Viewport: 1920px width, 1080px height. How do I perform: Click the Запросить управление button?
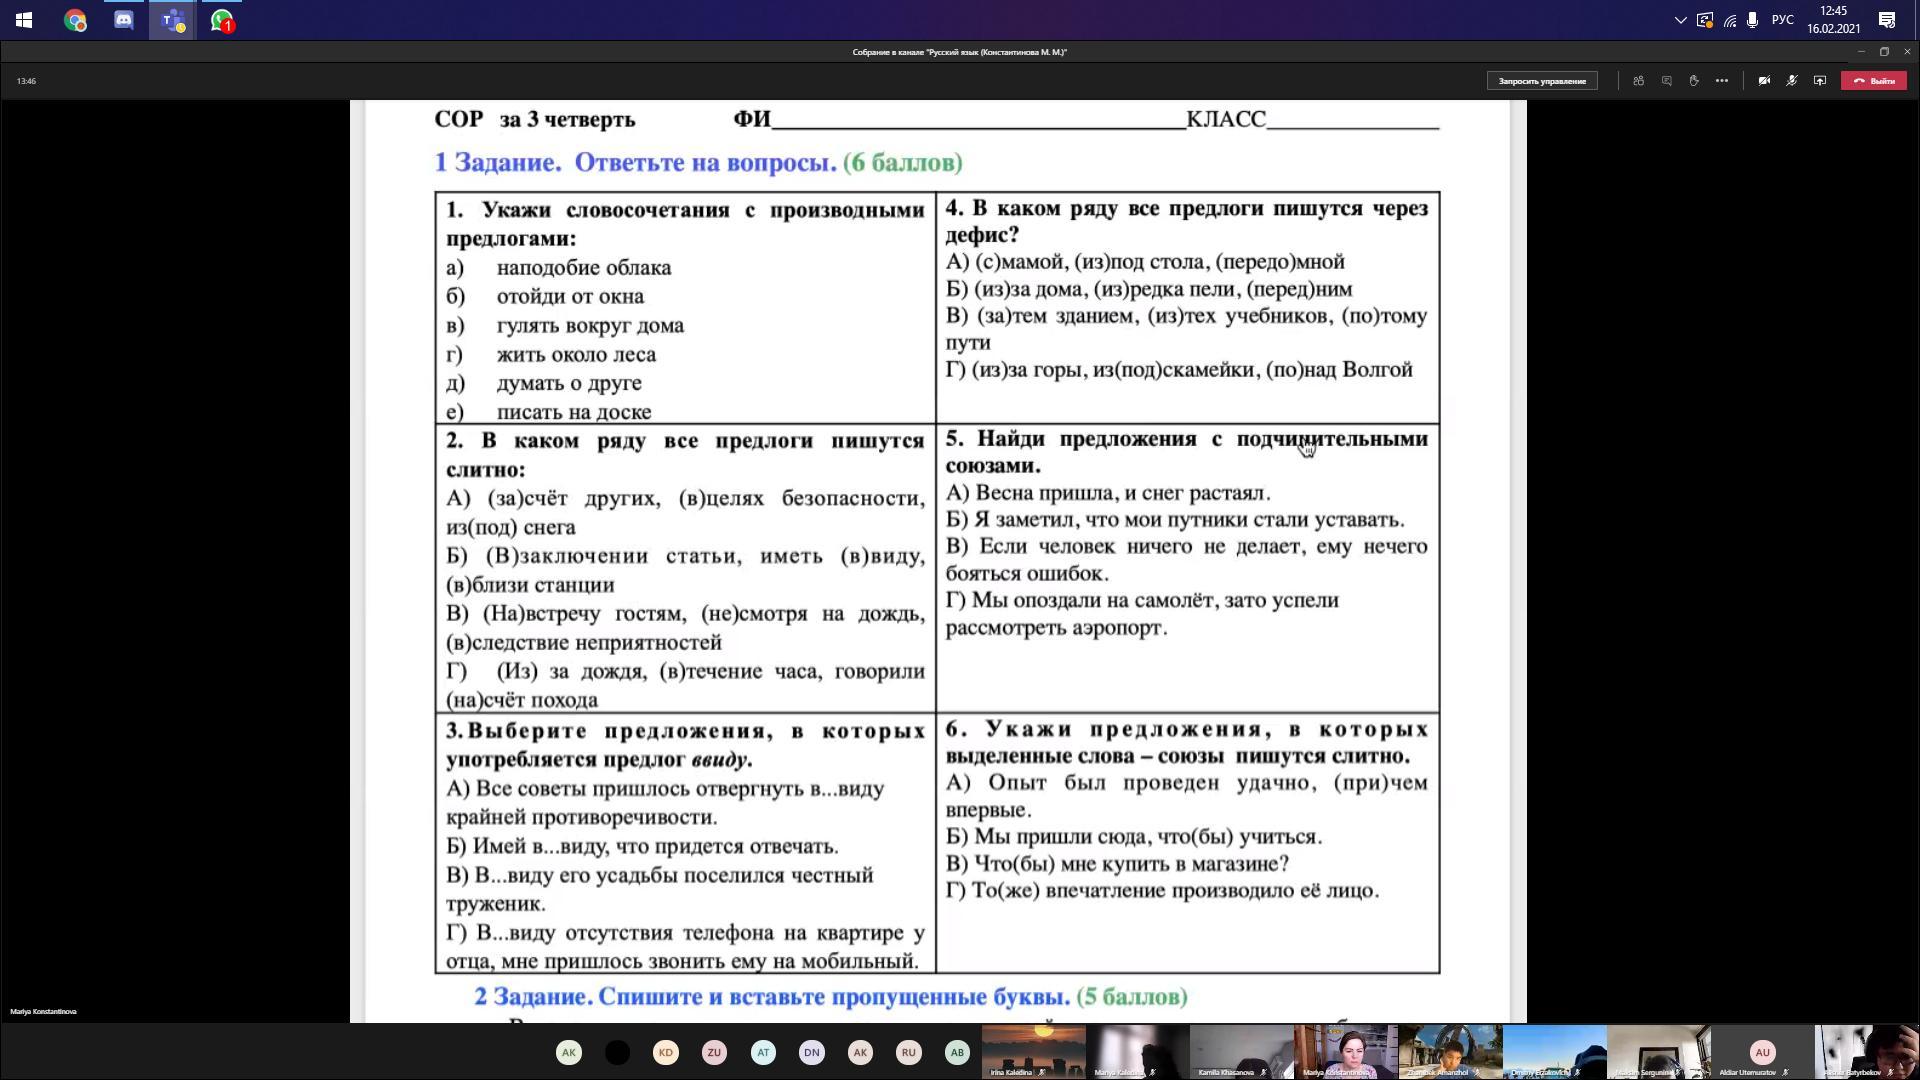(x=1542, y=81)
